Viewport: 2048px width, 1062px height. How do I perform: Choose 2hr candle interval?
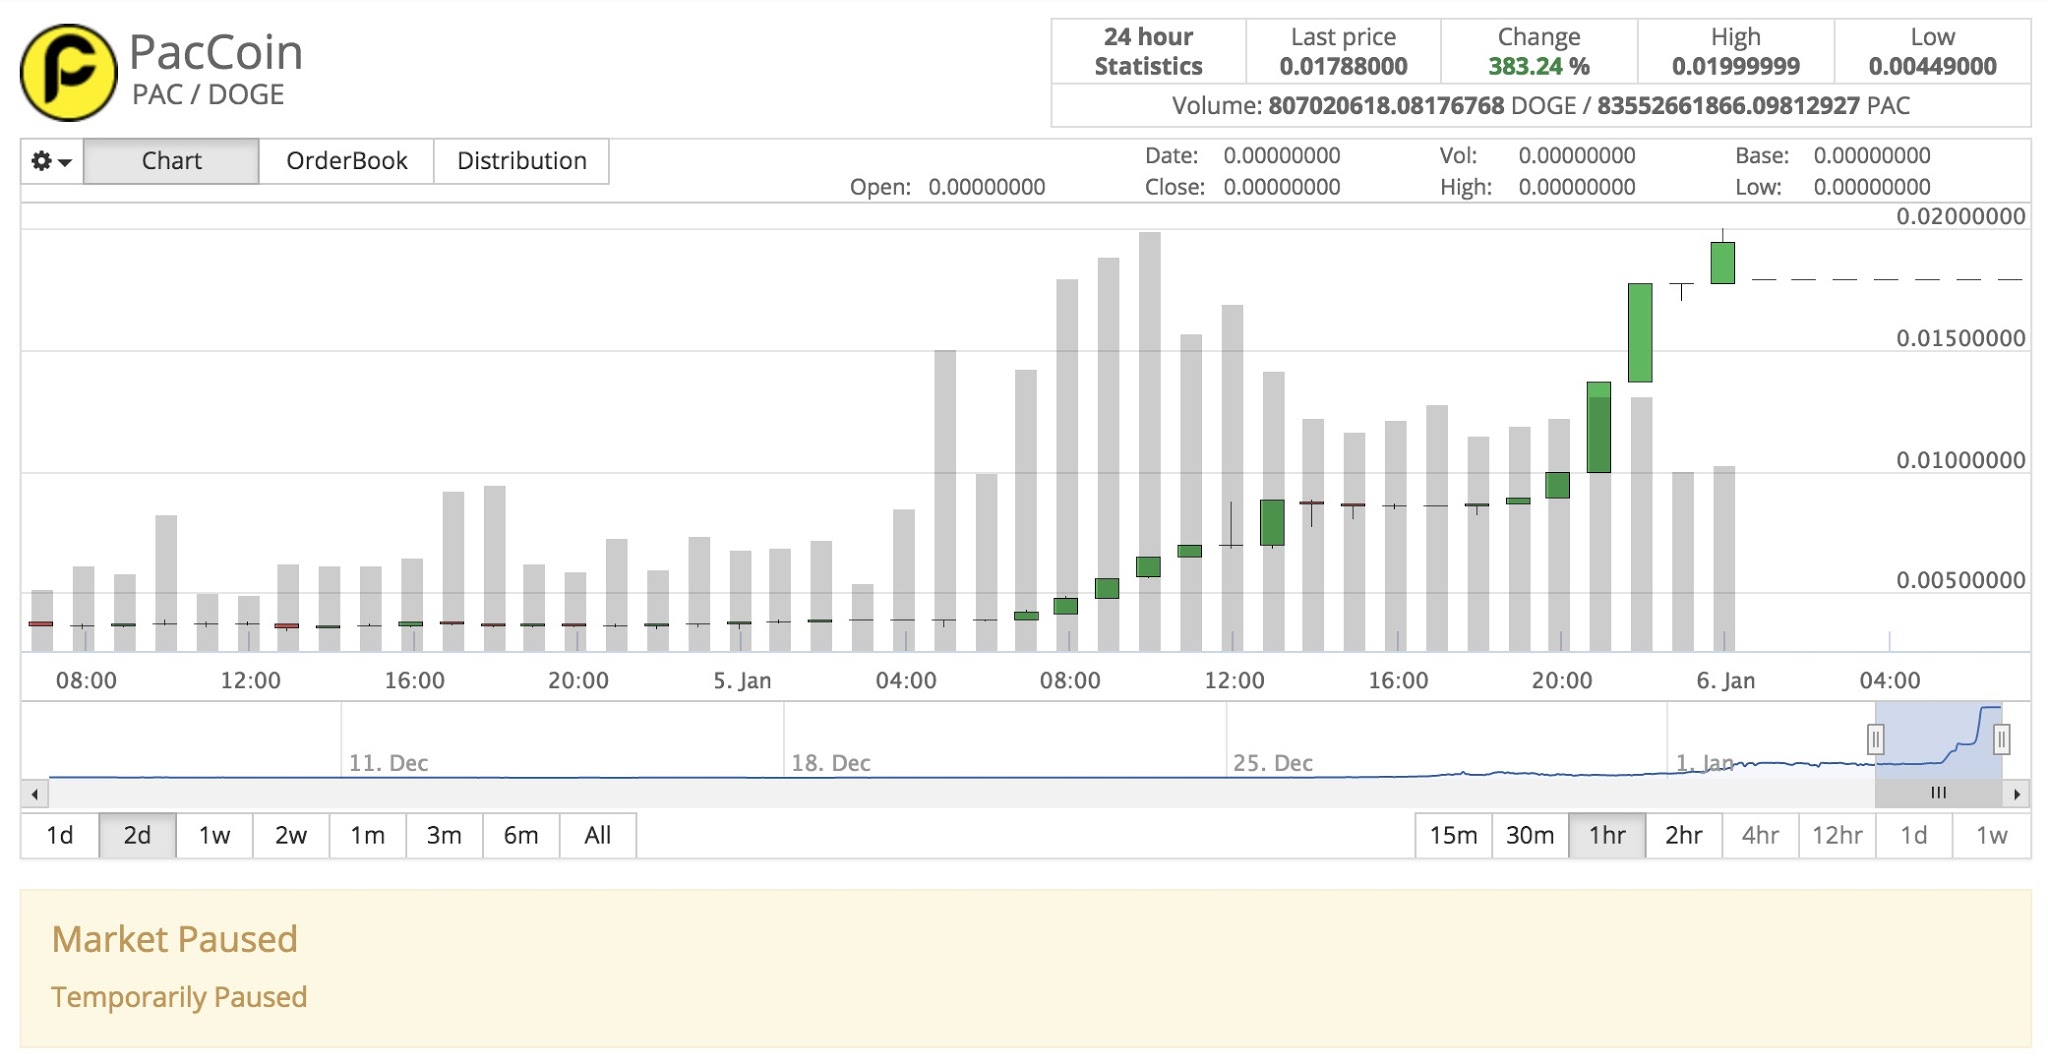[1684, 835]
